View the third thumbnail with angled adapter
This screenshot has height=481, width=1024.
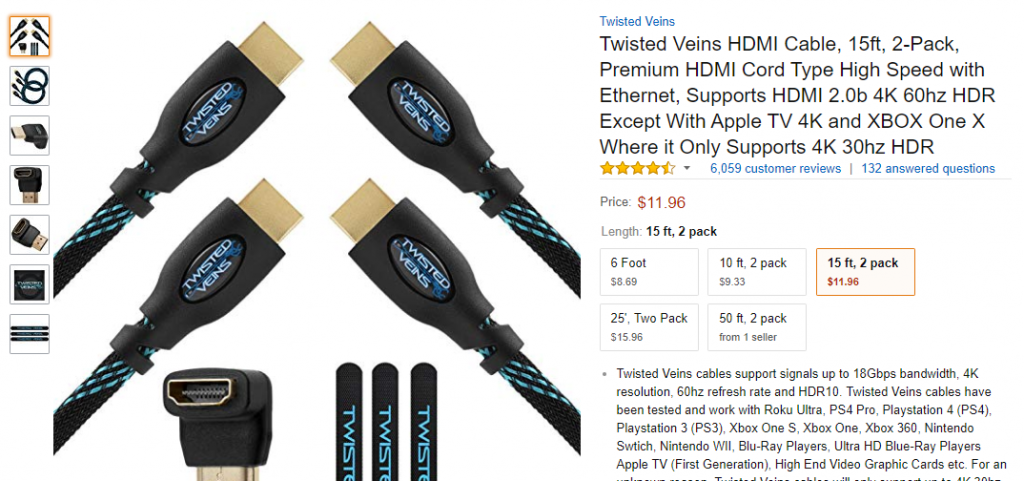coord(29,135)
